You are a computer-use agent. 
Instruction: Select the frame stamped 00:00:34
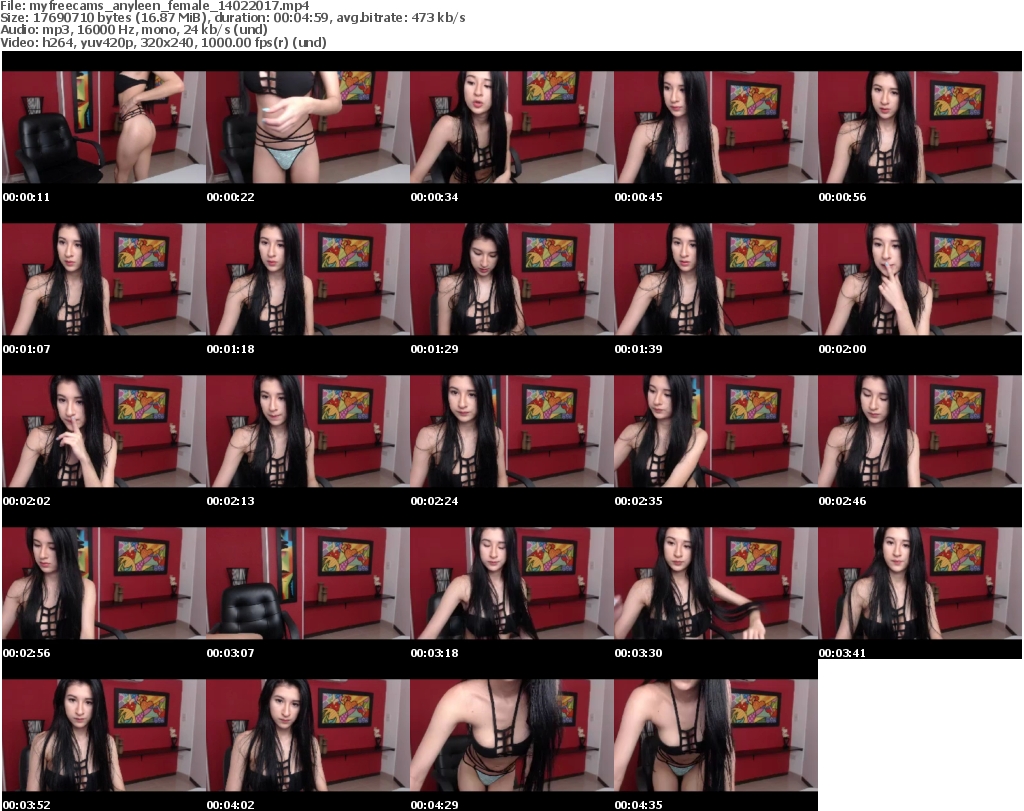coord(511,127)
